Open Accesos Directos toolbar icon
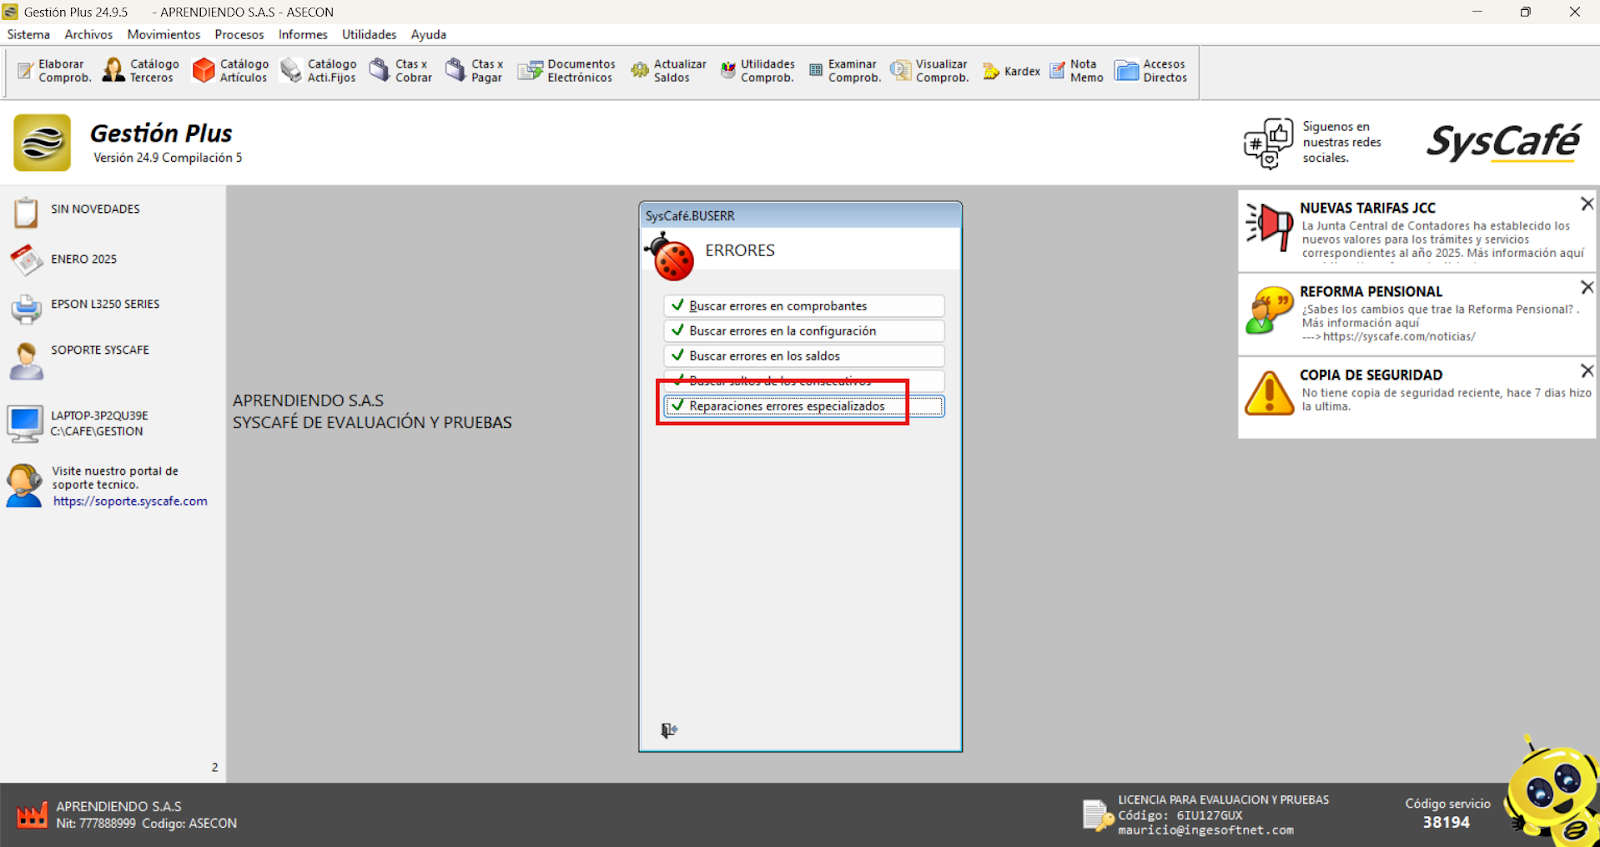Screen dimensions: 1600x847 pyautogui.click(x=1151, y=71)
